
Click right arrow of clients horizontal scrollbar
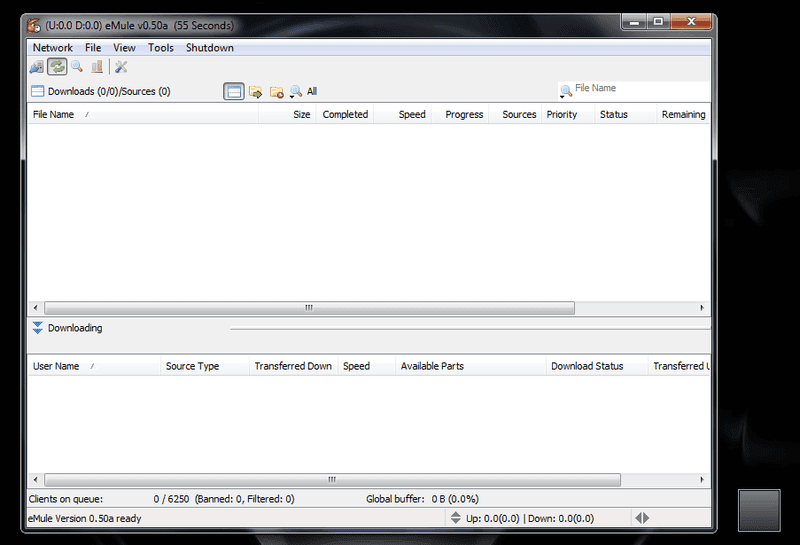702,480
